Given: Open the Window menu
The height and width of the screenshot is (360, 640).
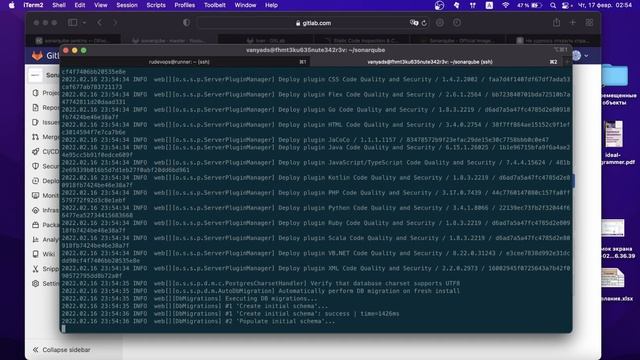Looking at the screenshot, I should (x=245, y=5).
